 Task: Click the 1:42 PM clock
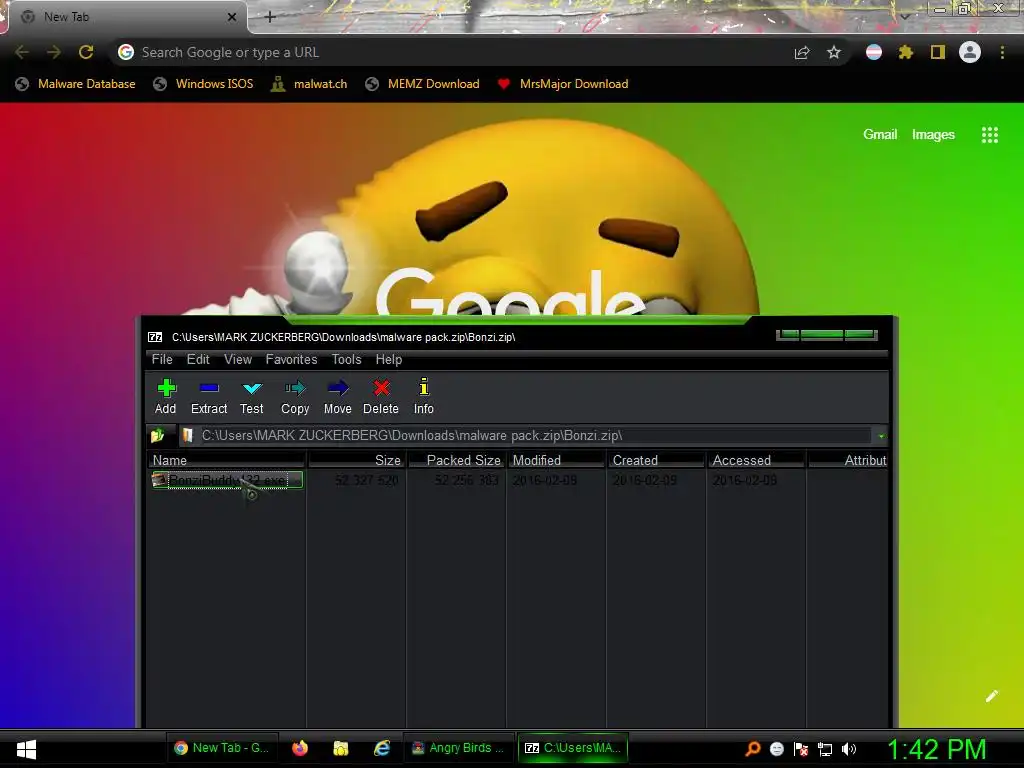[x=936, y=749]
